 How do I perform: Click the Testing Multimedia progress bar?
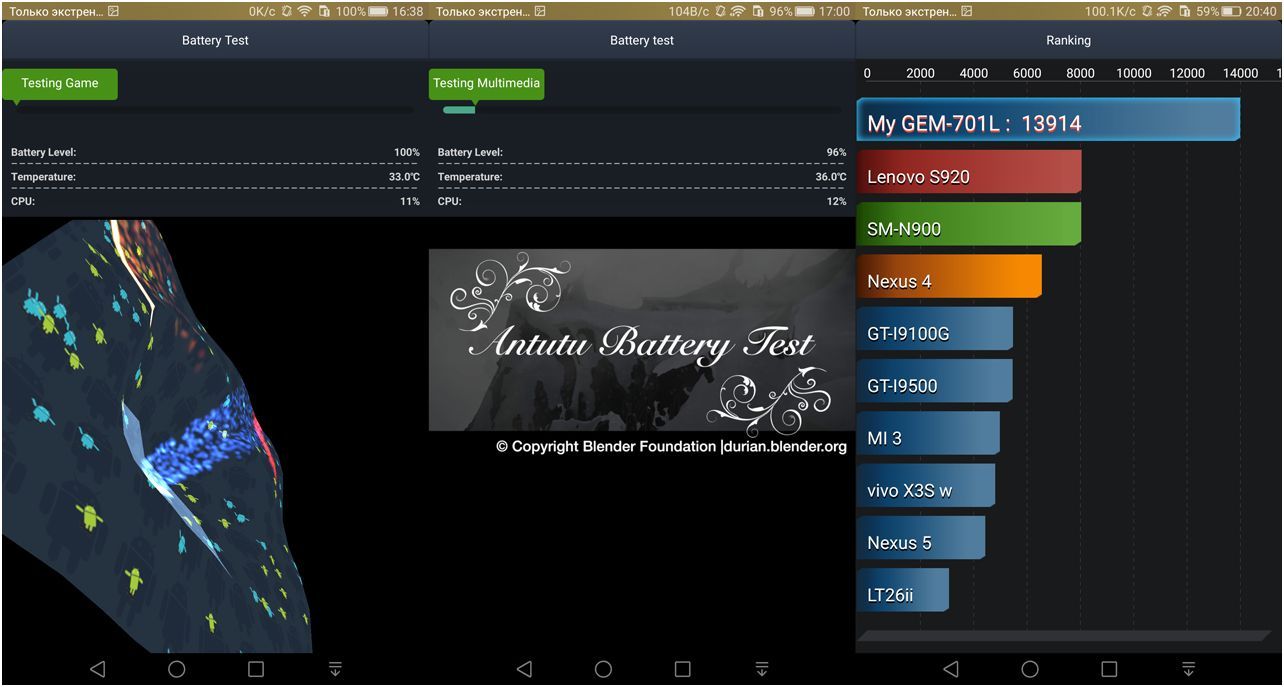click(x=641, y=110)
